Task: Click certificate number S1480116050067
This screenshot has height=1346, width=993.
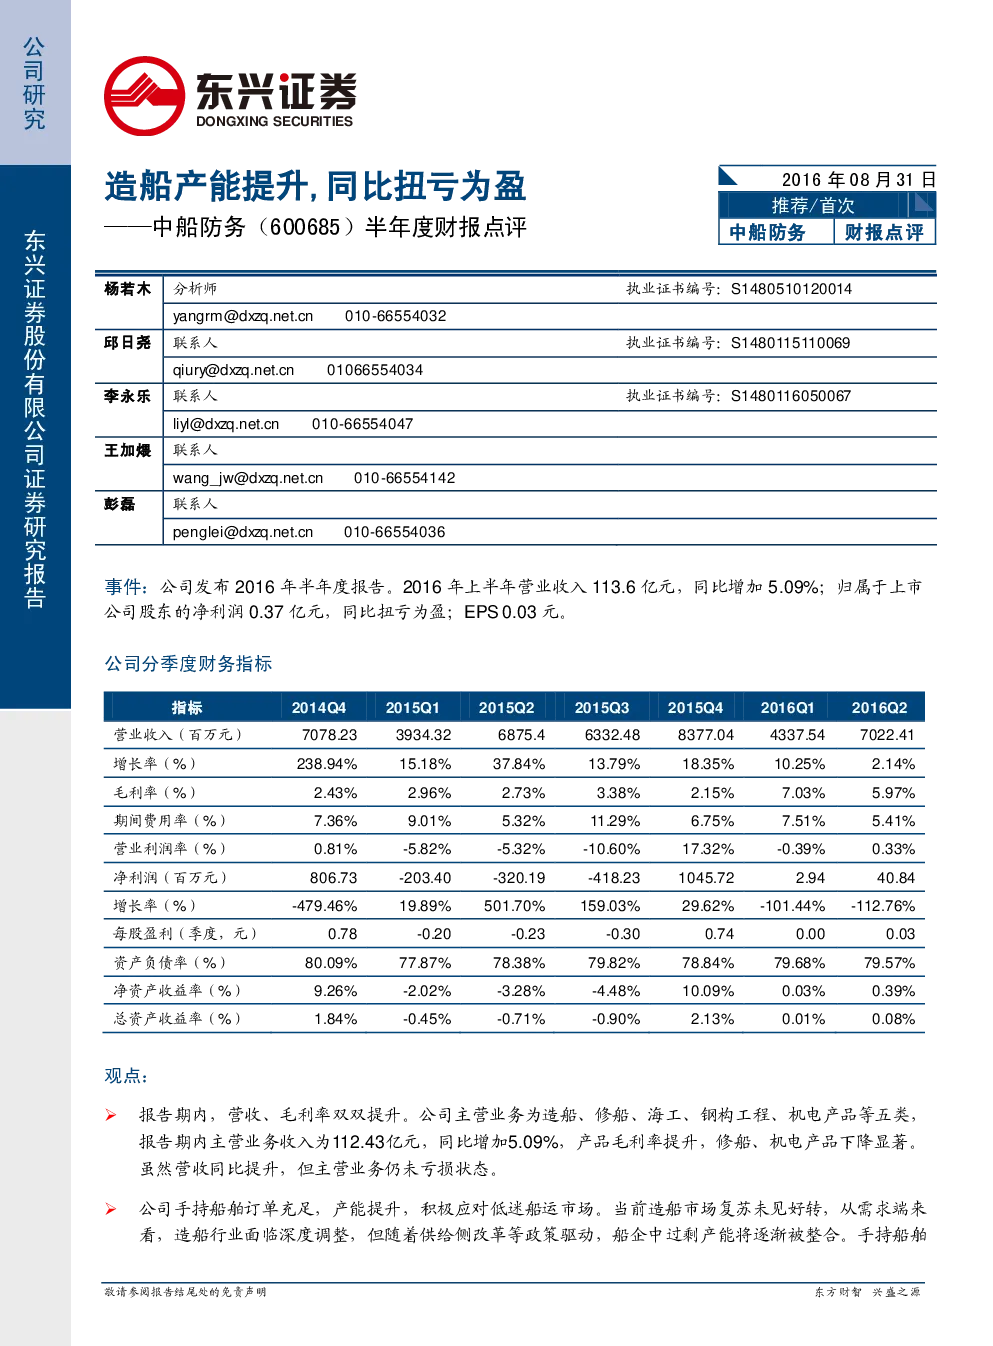Action: point(791,396)
